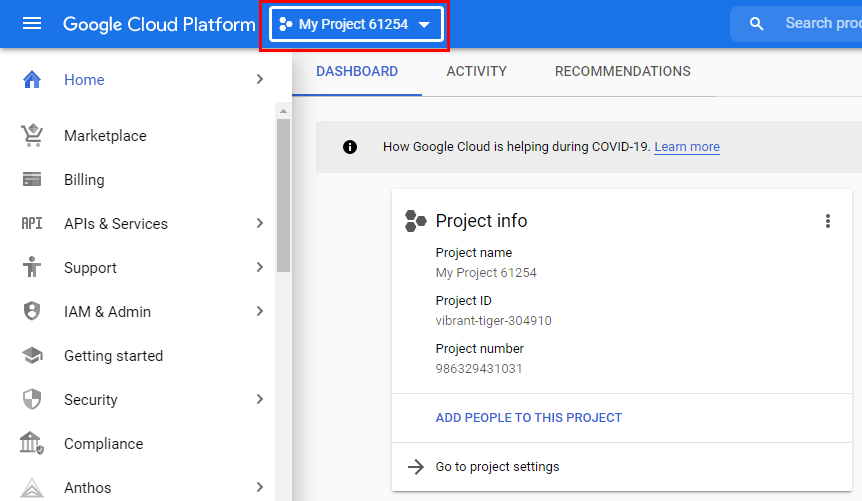
Task: Click the Home icon in sidebar
Action: pyautogui.click(x=32, y=80)
